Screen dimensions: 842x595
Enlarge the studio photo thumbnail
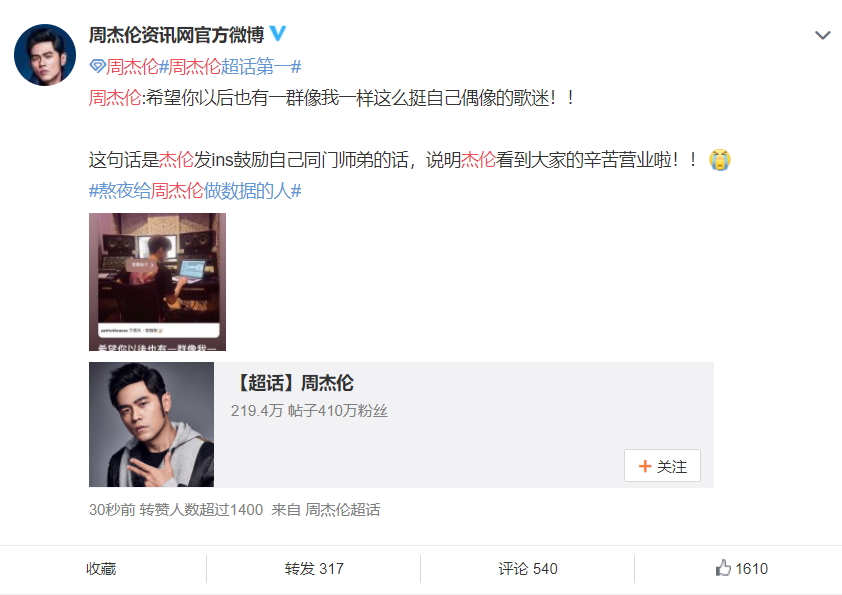click(x=157, y=282)
